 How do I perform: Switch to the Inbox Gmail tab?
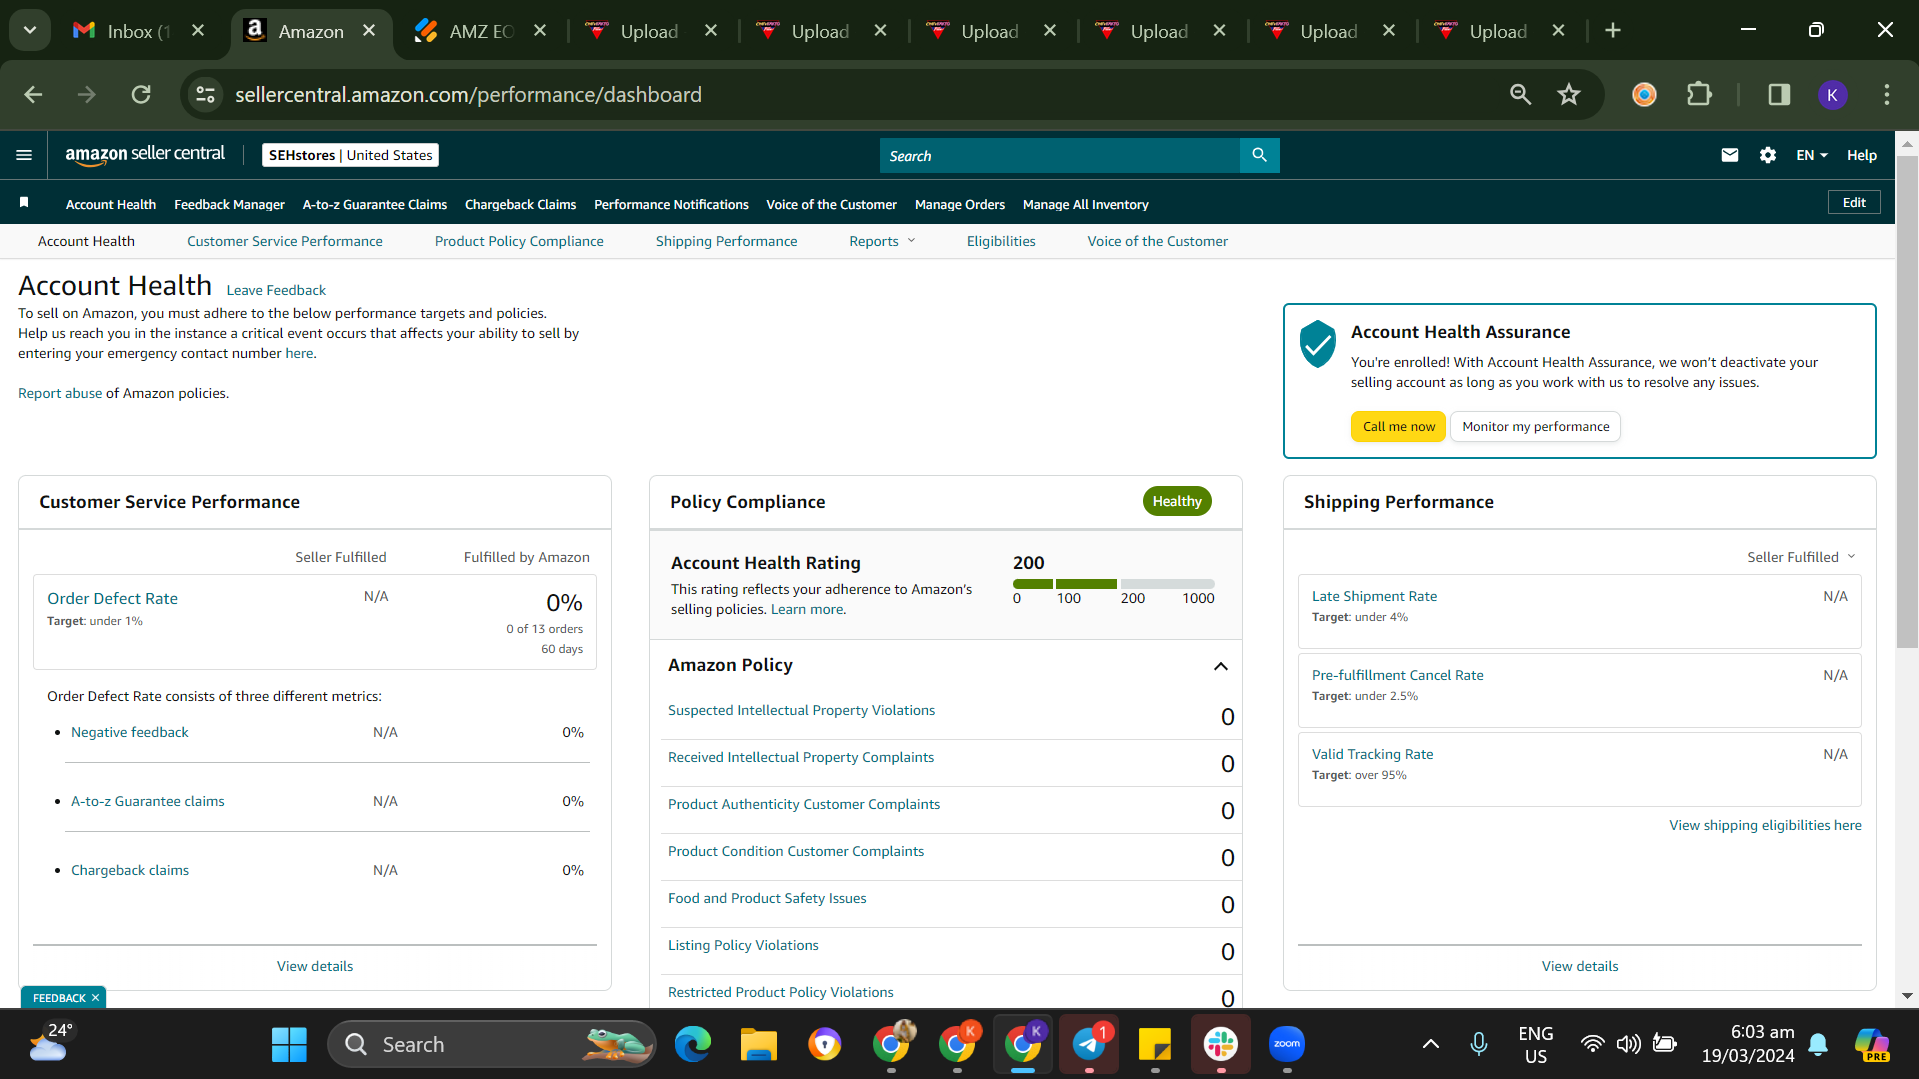139,31
